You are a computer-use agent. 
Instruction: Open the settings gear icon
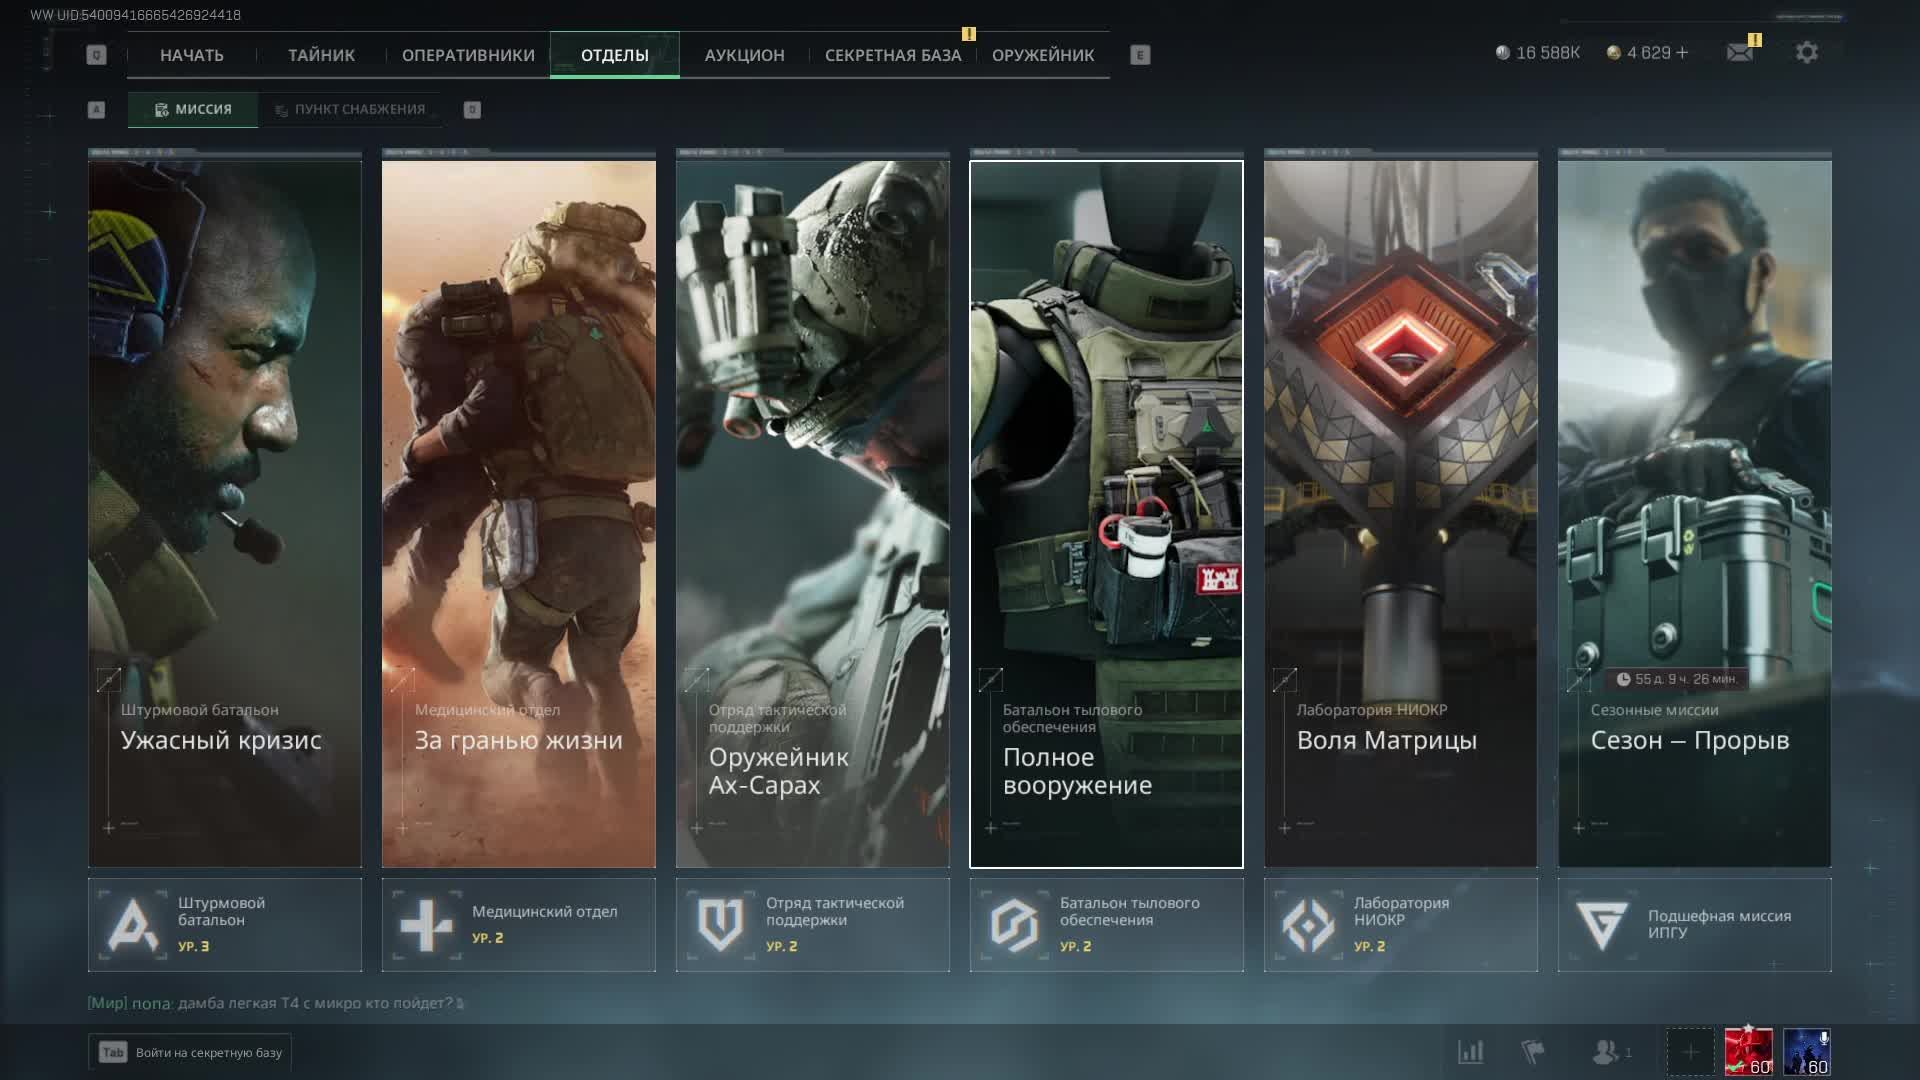coord(1806,53)
